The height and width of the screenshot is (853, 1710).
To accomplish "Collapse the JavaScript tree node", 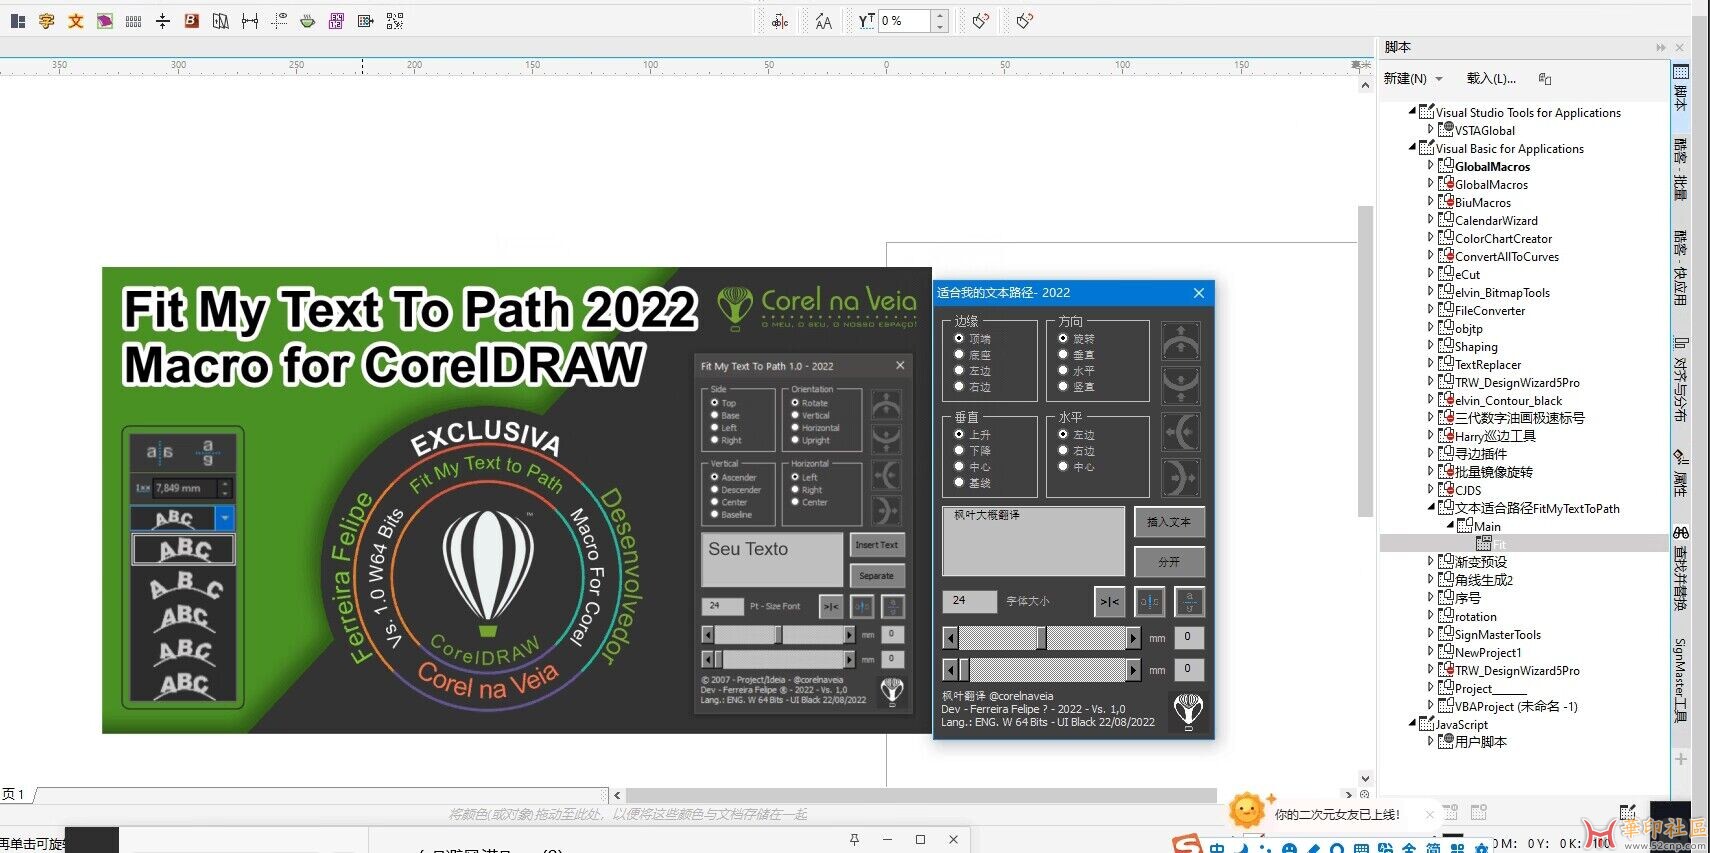I will tap(1412, 723).
